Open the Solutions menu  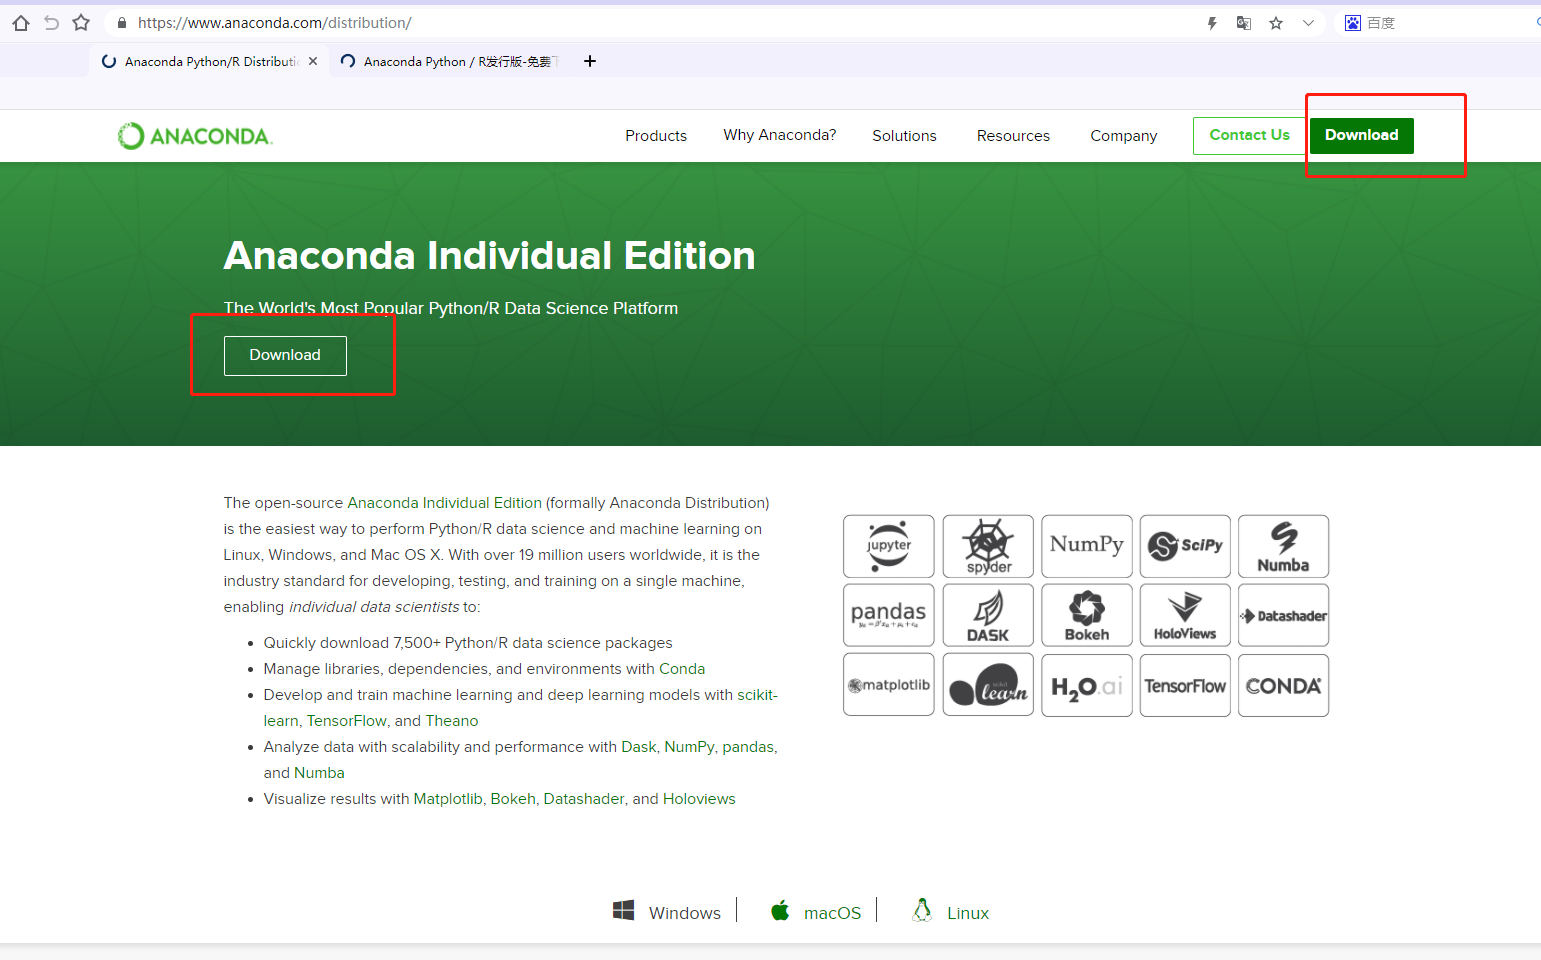pyautogui.click(x=904, y=136)
